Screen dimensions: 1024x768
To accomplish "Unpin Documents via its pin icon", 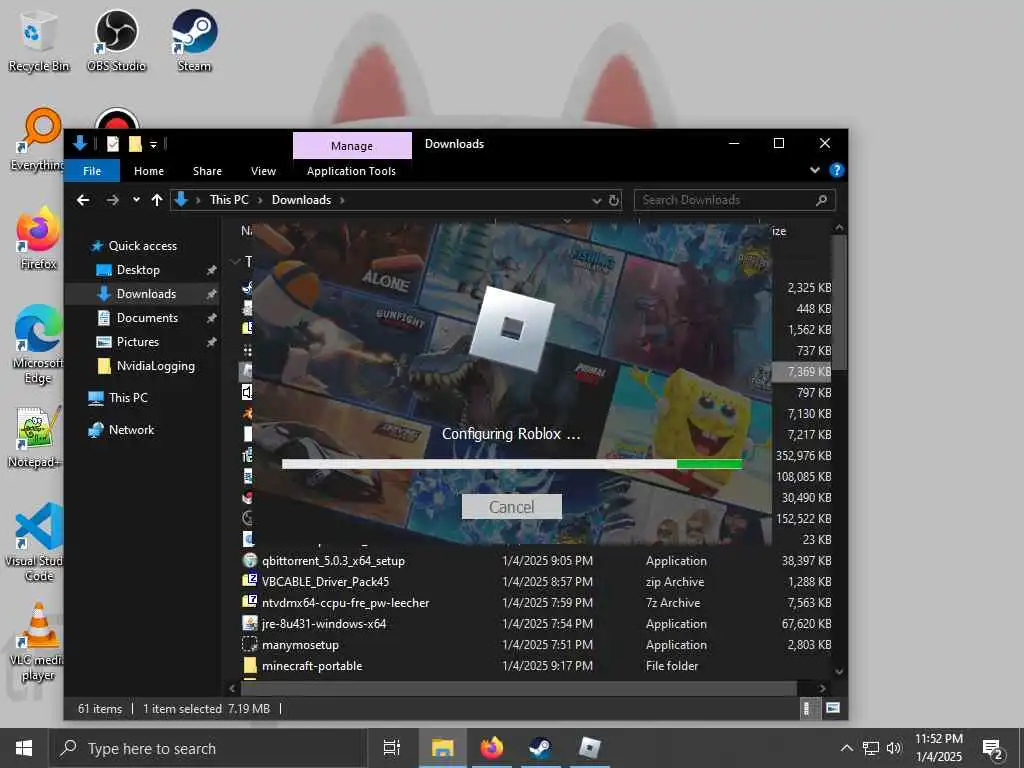I will 211,319.
